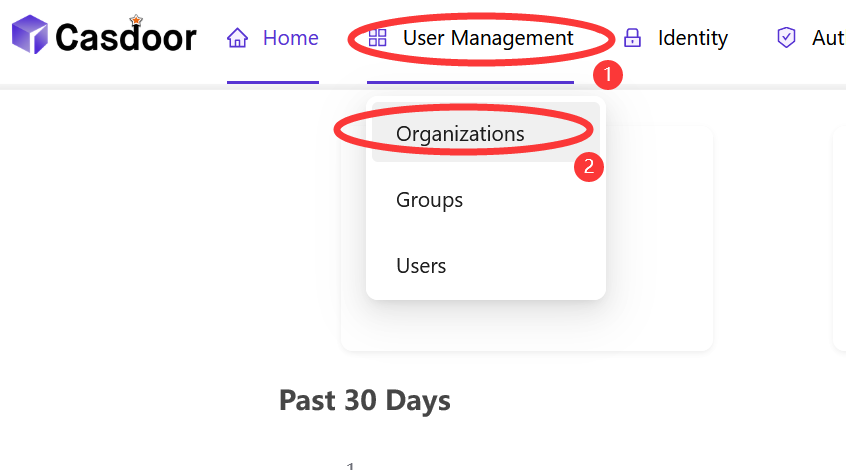The width and height of the screenshot is (846, 470).
Task: Click the shield check icon
Action: pos(787,38)
